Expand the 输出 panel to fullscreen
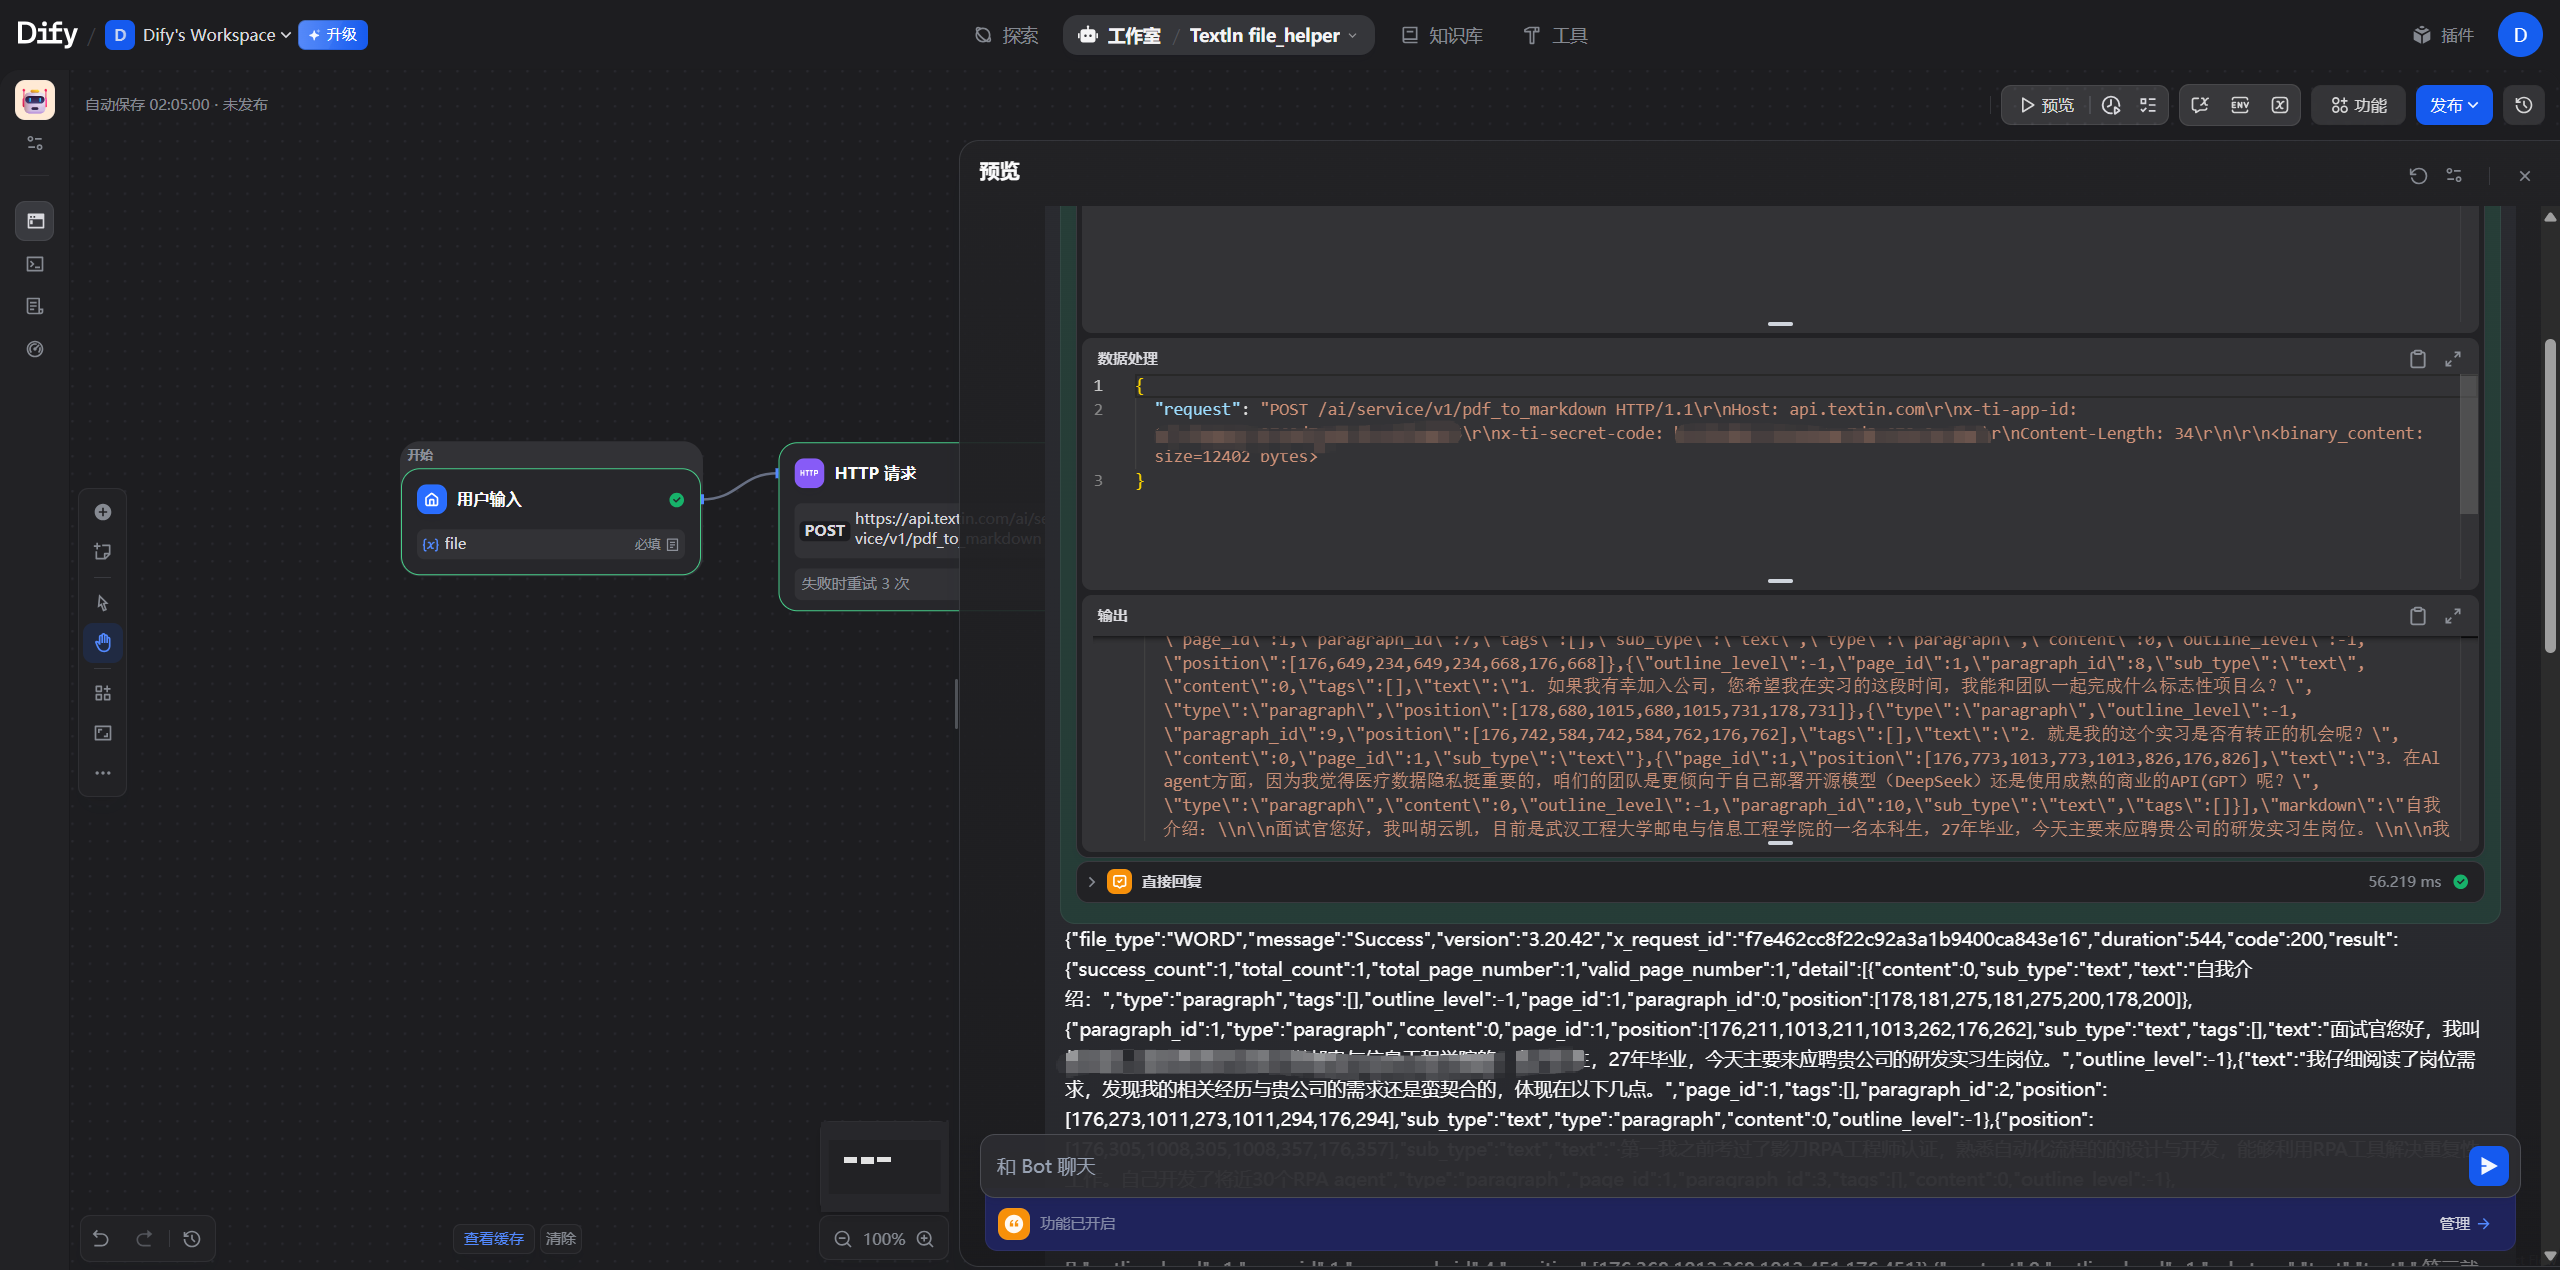This screenshot has width=2560, height=1270. pos(2452,616)
